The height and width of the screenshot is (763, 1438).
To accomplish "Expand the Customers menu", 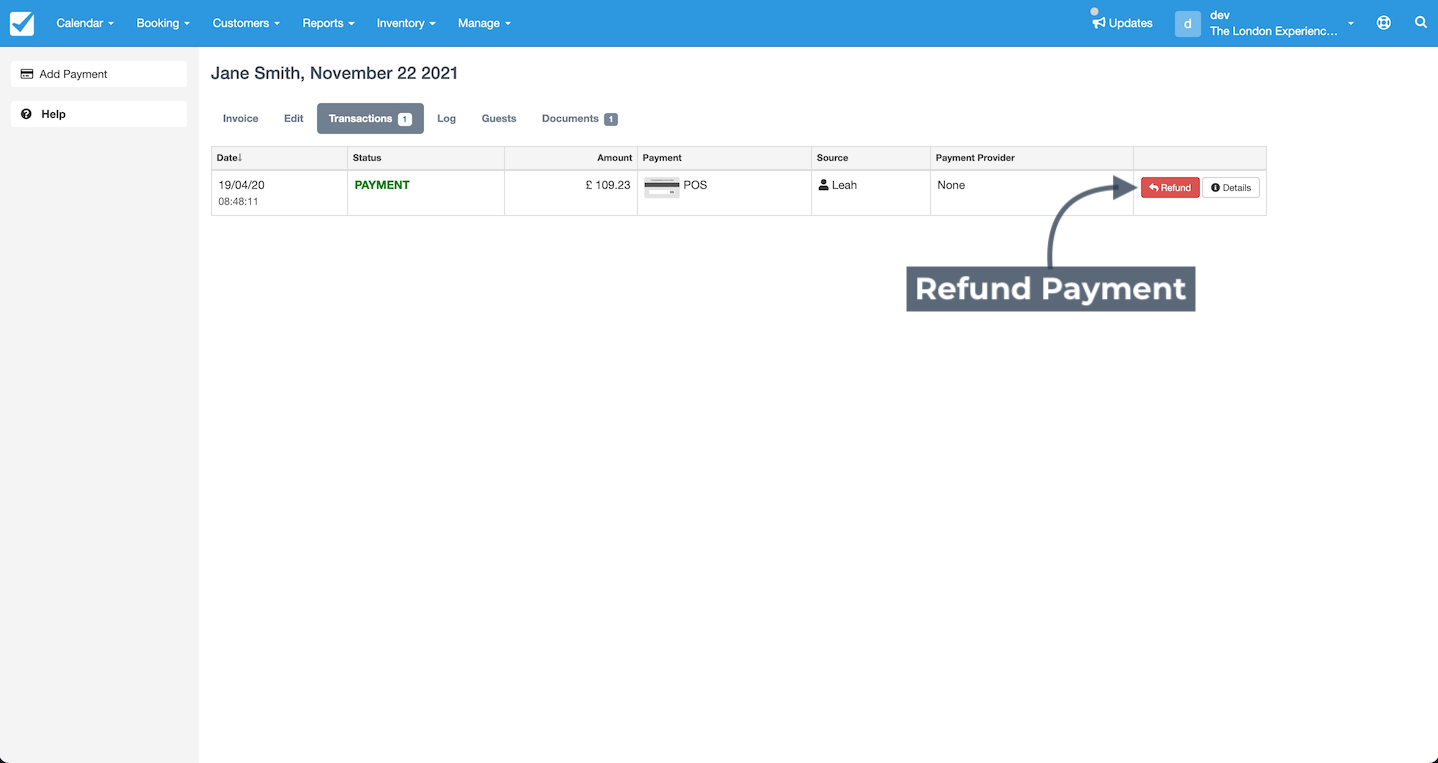I will point(246,23).
